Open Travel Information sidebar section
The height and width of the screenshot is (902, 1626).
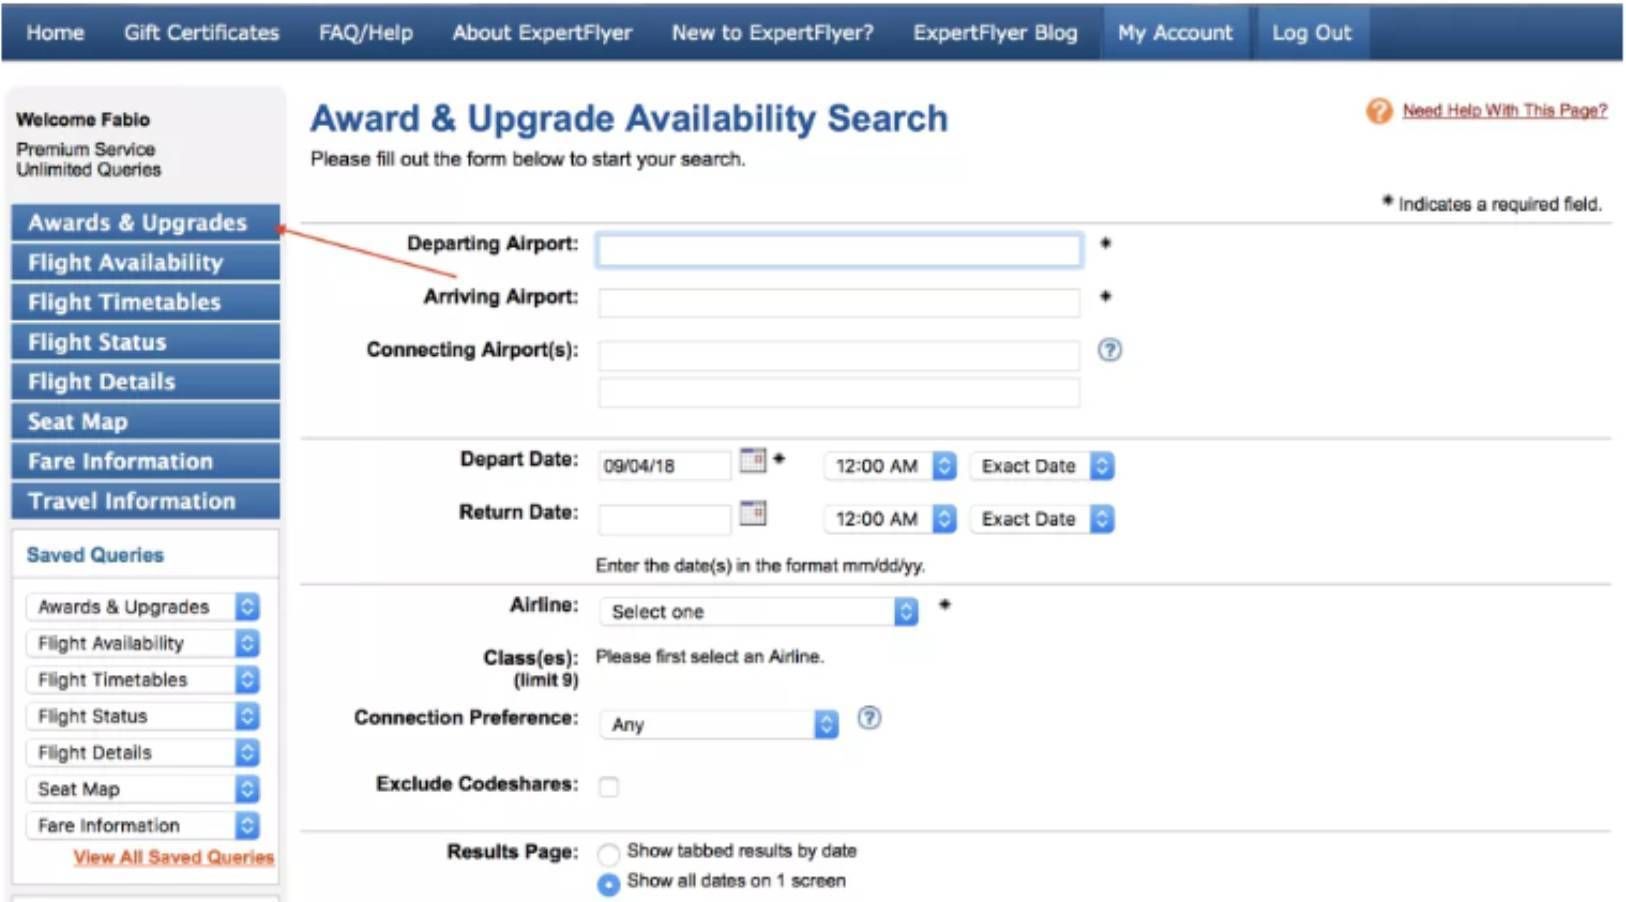[145, 501]
